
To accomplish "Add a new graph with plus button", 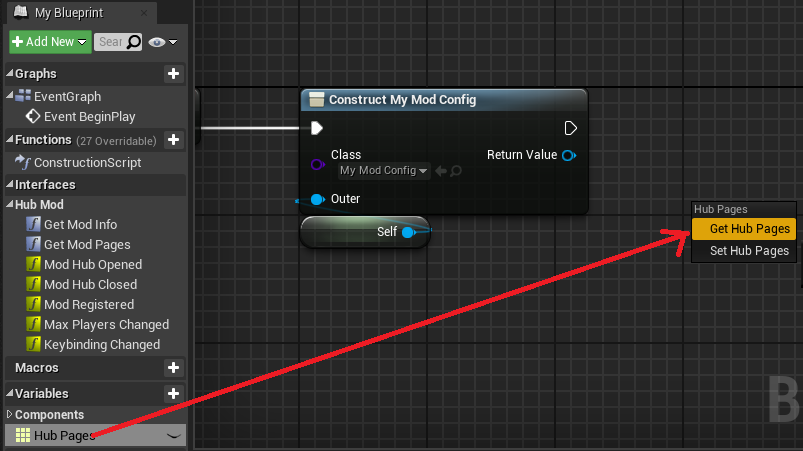I will click(x=173, y=74).
